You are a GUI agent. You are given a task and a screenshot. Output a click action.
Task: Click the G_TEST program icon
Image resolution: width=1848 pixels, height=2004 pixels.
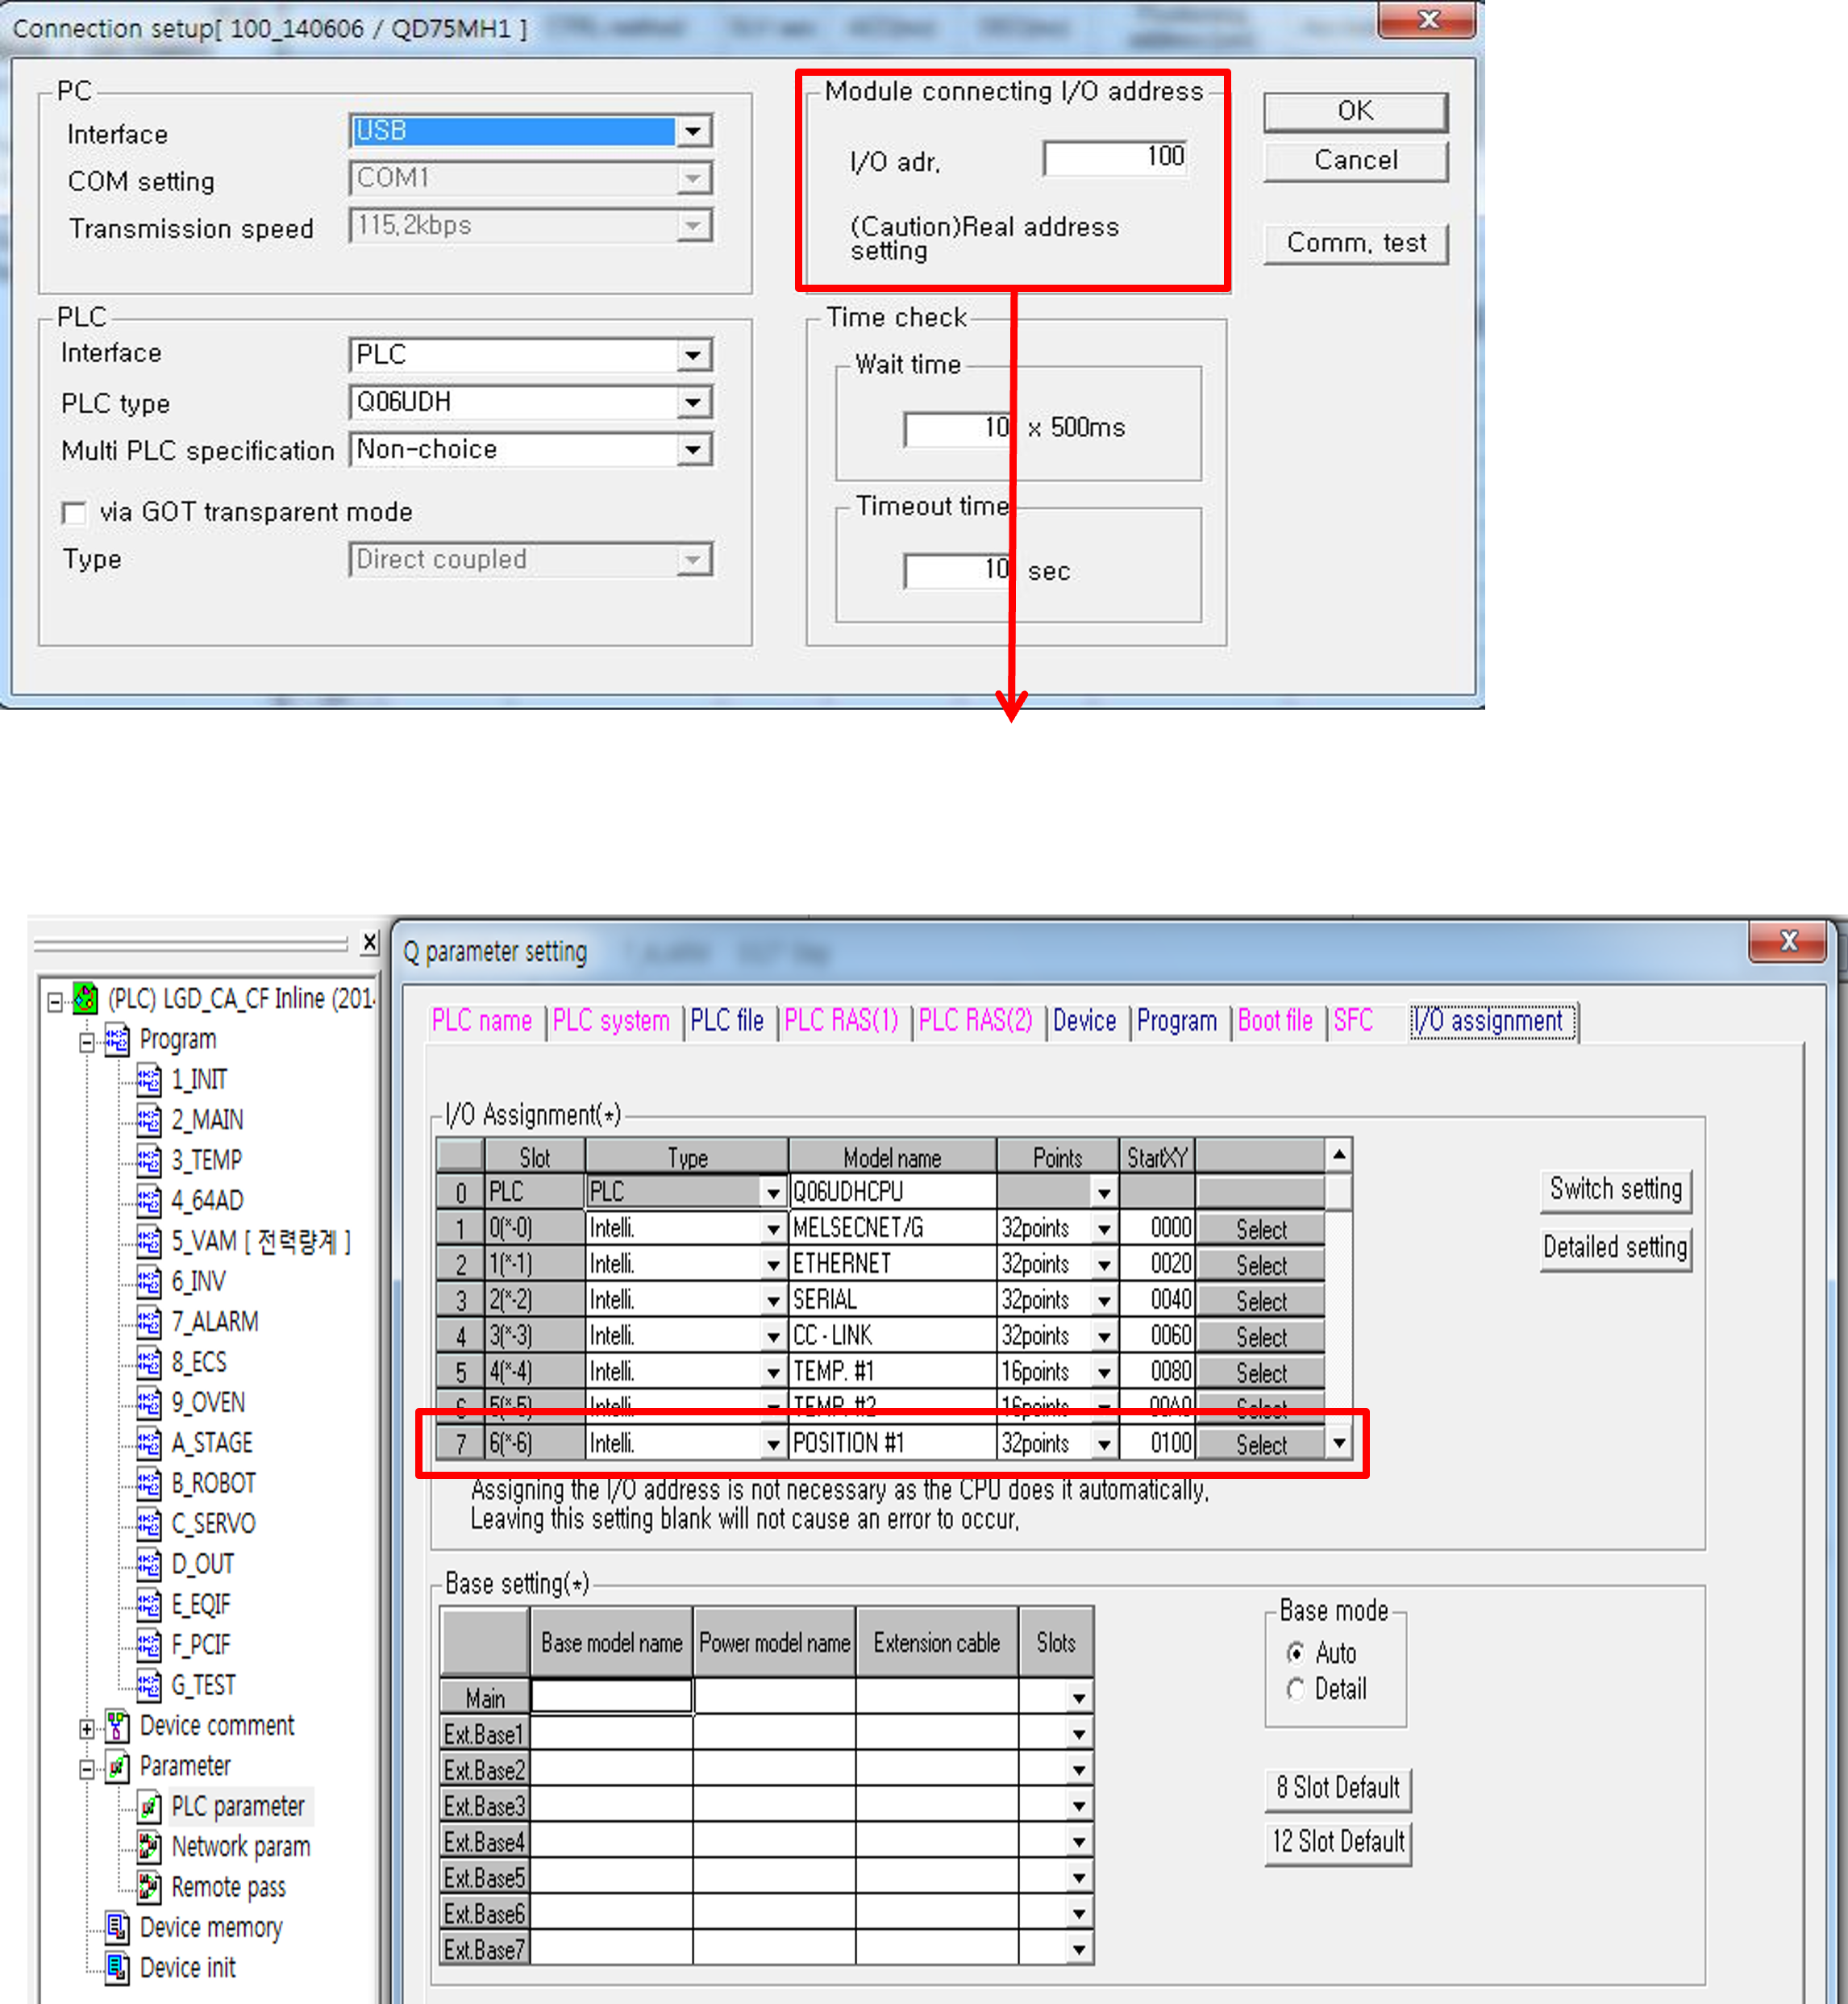point(149,1685)
